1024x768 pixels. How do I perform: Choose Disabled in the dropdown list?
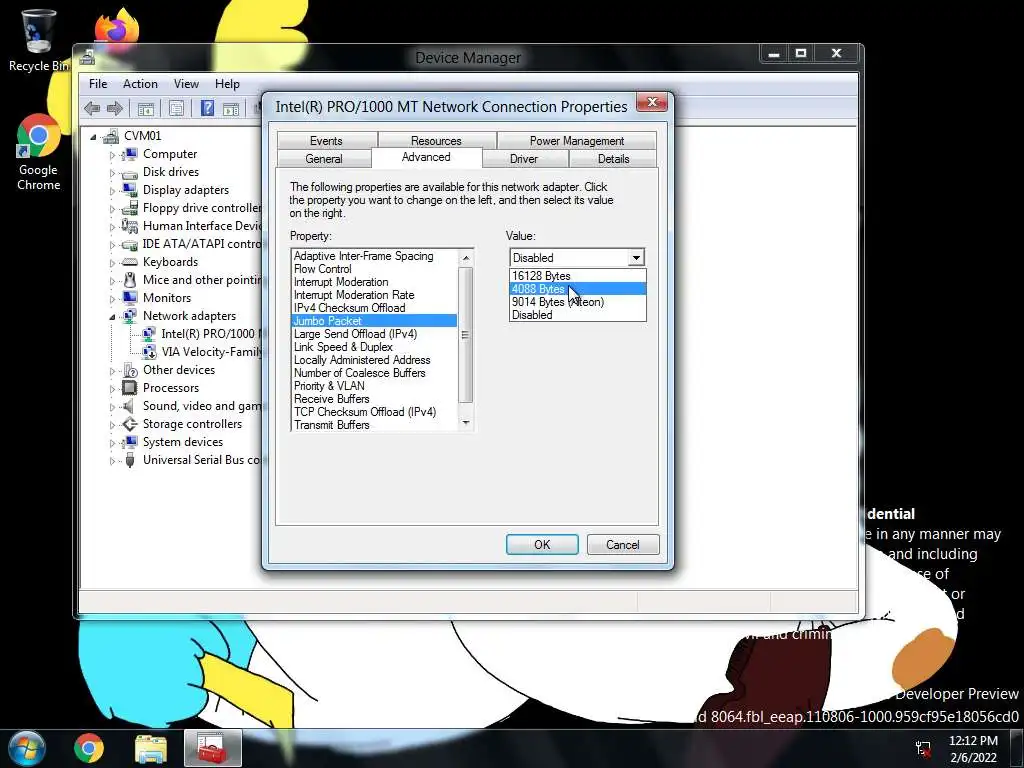pyautogui.click(x=577, y=315)
